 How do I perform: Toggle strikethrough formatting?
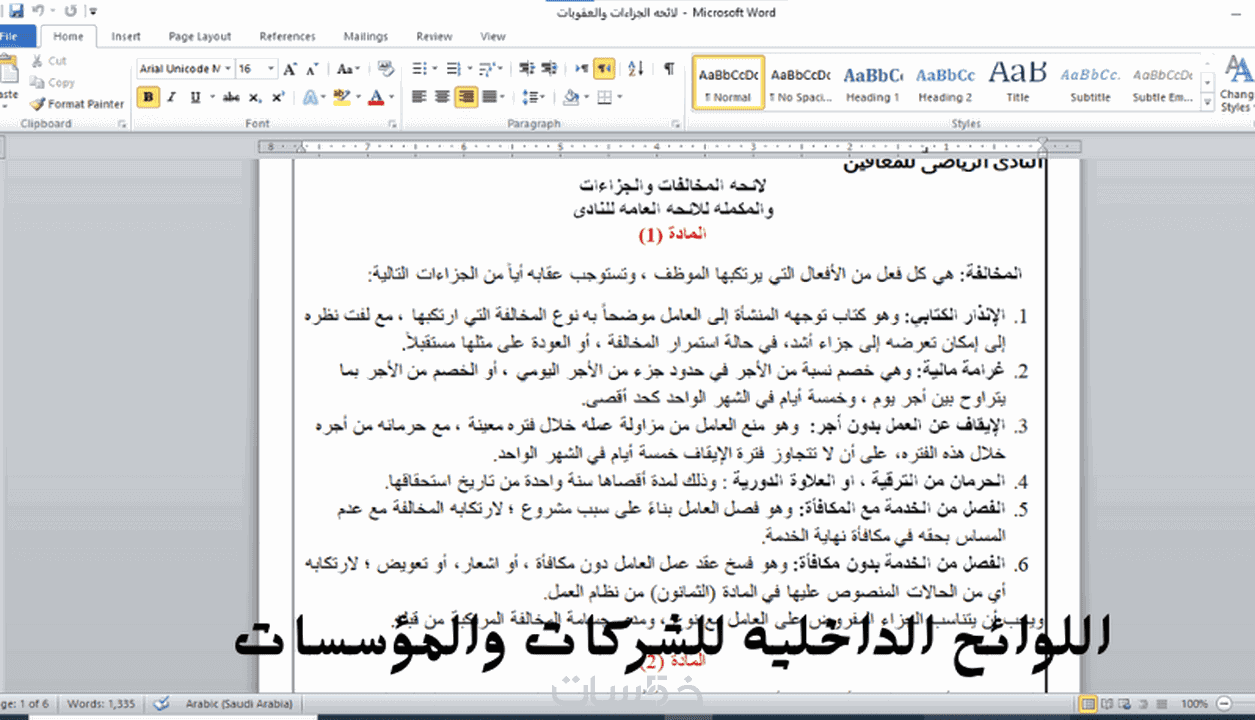click(231, 97)
